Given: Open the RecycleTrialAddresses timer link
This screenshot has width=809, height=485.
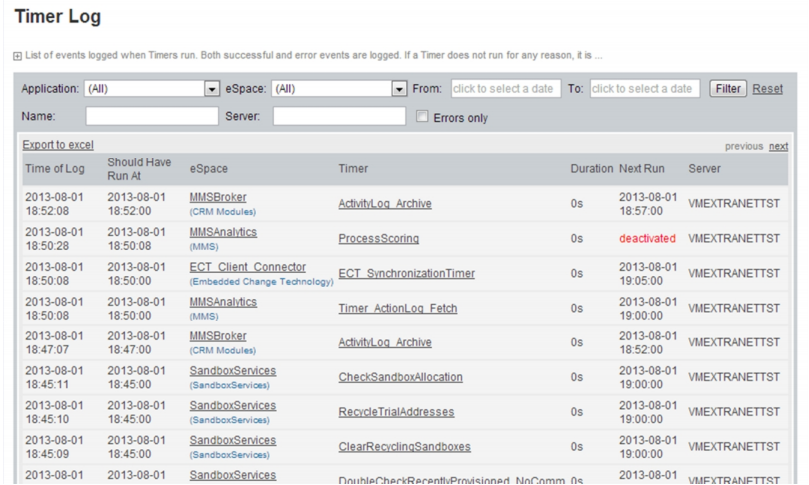Looking at the screenshot, I should (x=396, y=412).
